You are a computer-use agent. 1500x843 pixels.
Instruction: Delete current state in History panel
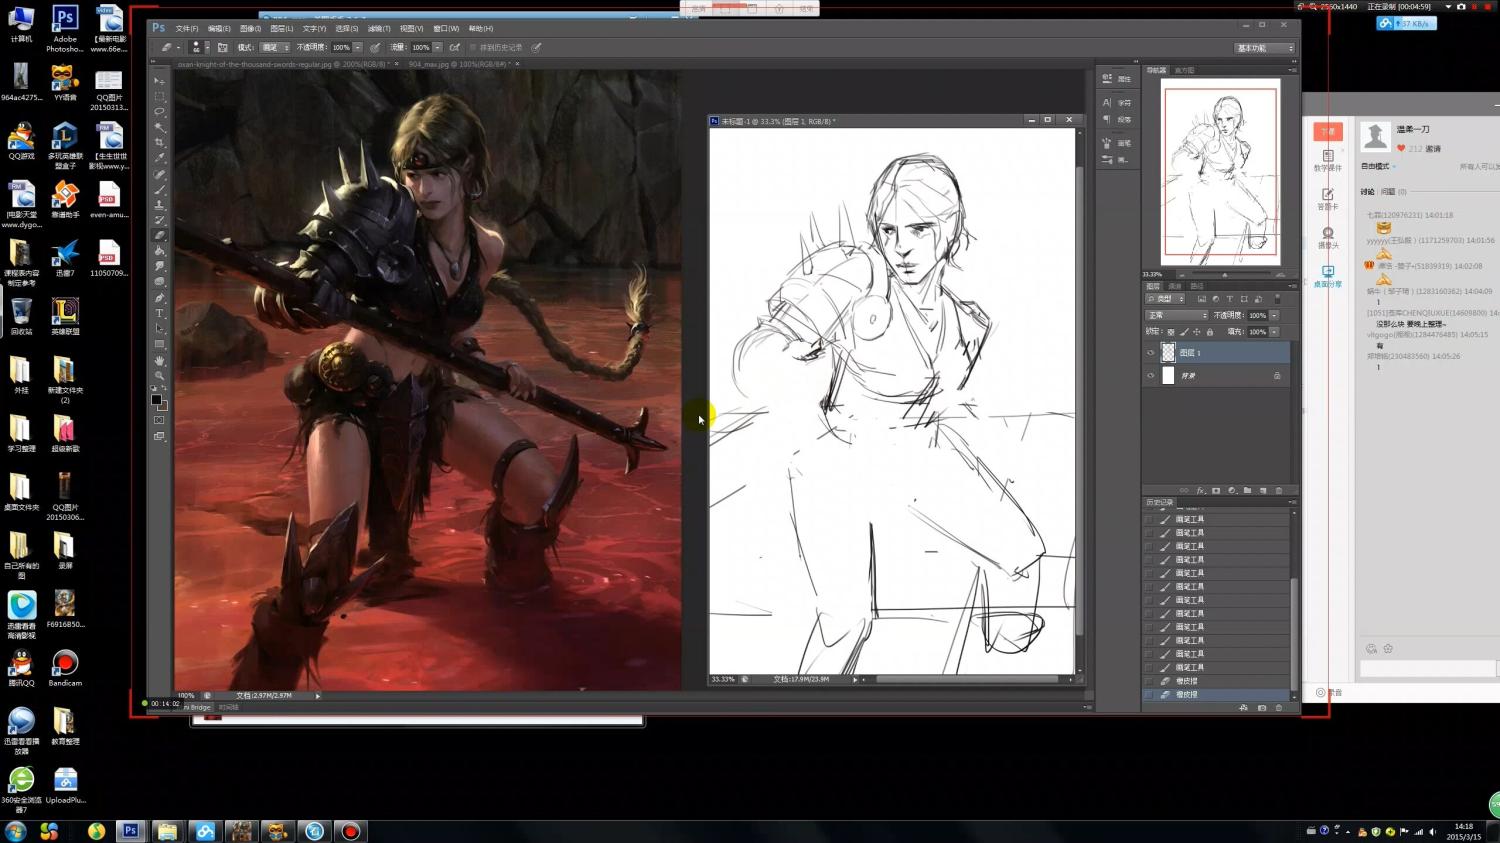tap(1279, 708)
